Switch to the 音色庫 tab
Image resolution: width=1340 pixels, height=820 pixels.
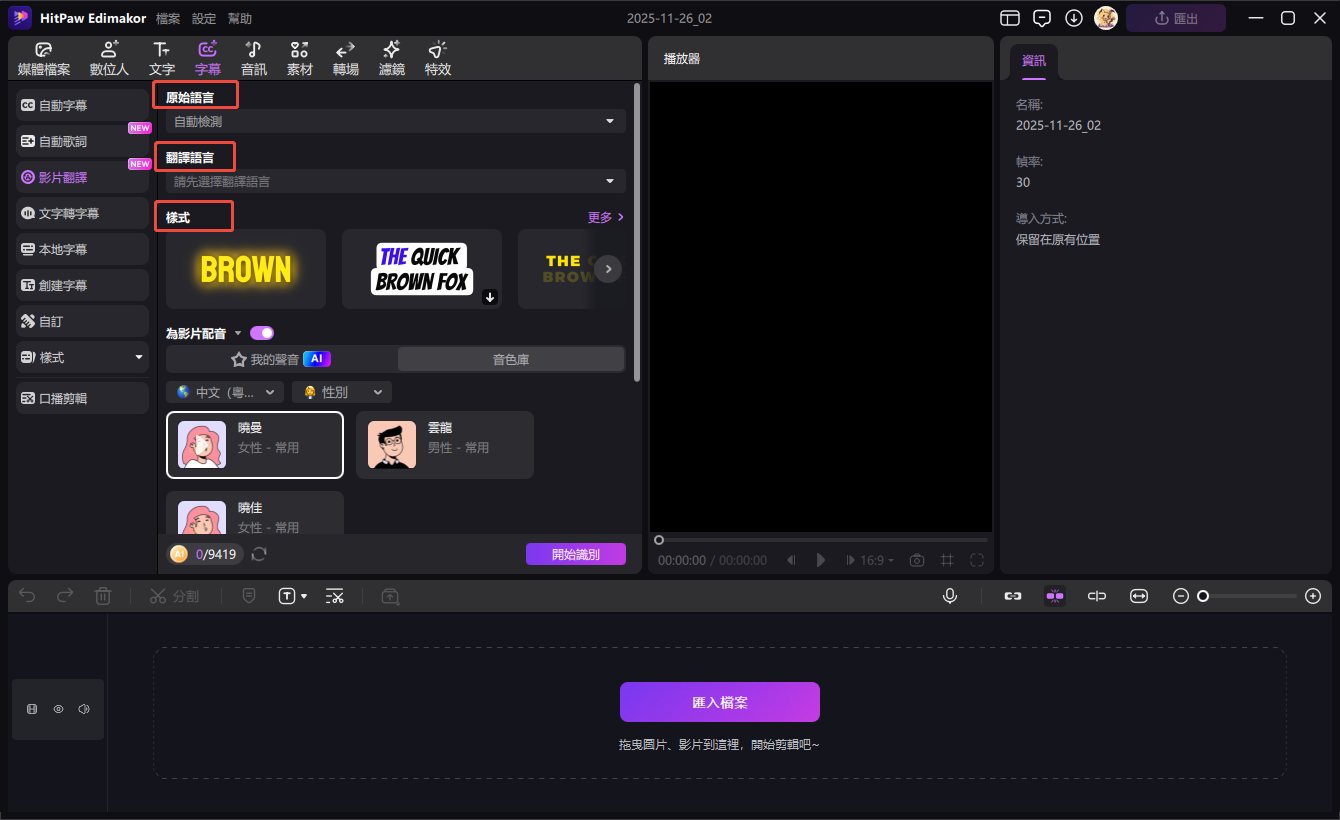pos(511,359)
